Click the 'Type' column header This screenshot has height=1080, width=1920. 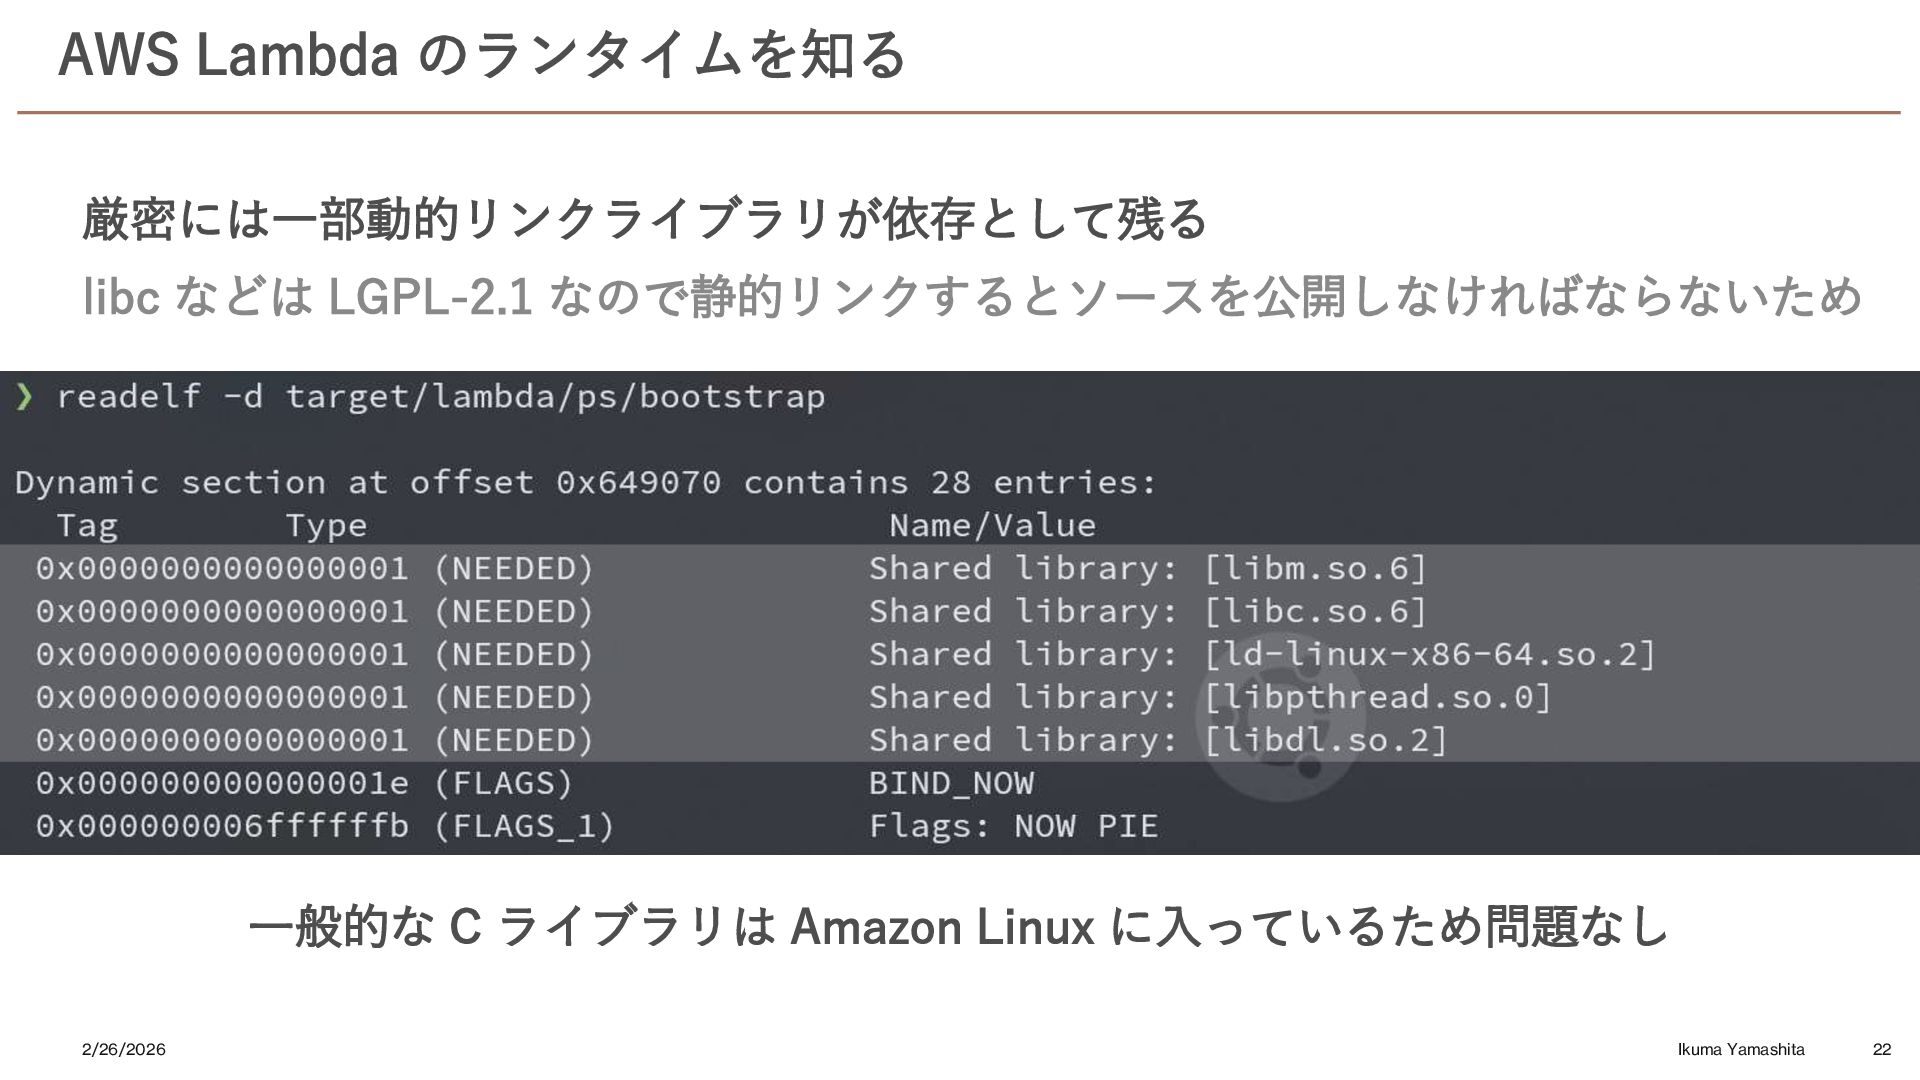pos(326,526)
